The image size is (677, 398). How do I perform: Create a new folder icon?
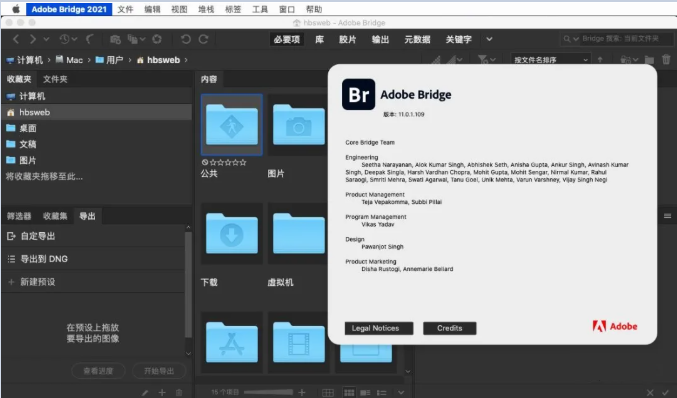click(x=649, y=60)
